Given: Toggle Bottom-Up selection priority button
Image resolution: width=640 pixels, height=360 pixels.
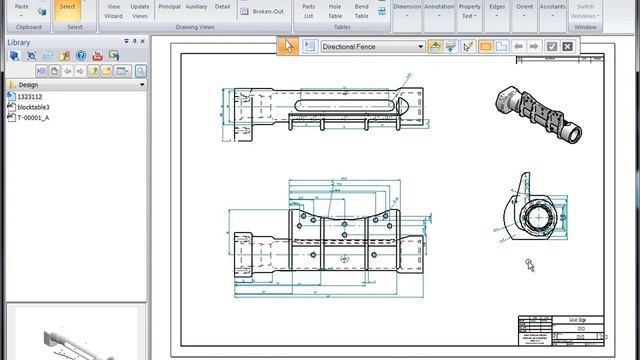Looking at the screenshot, I should [451, 47].
